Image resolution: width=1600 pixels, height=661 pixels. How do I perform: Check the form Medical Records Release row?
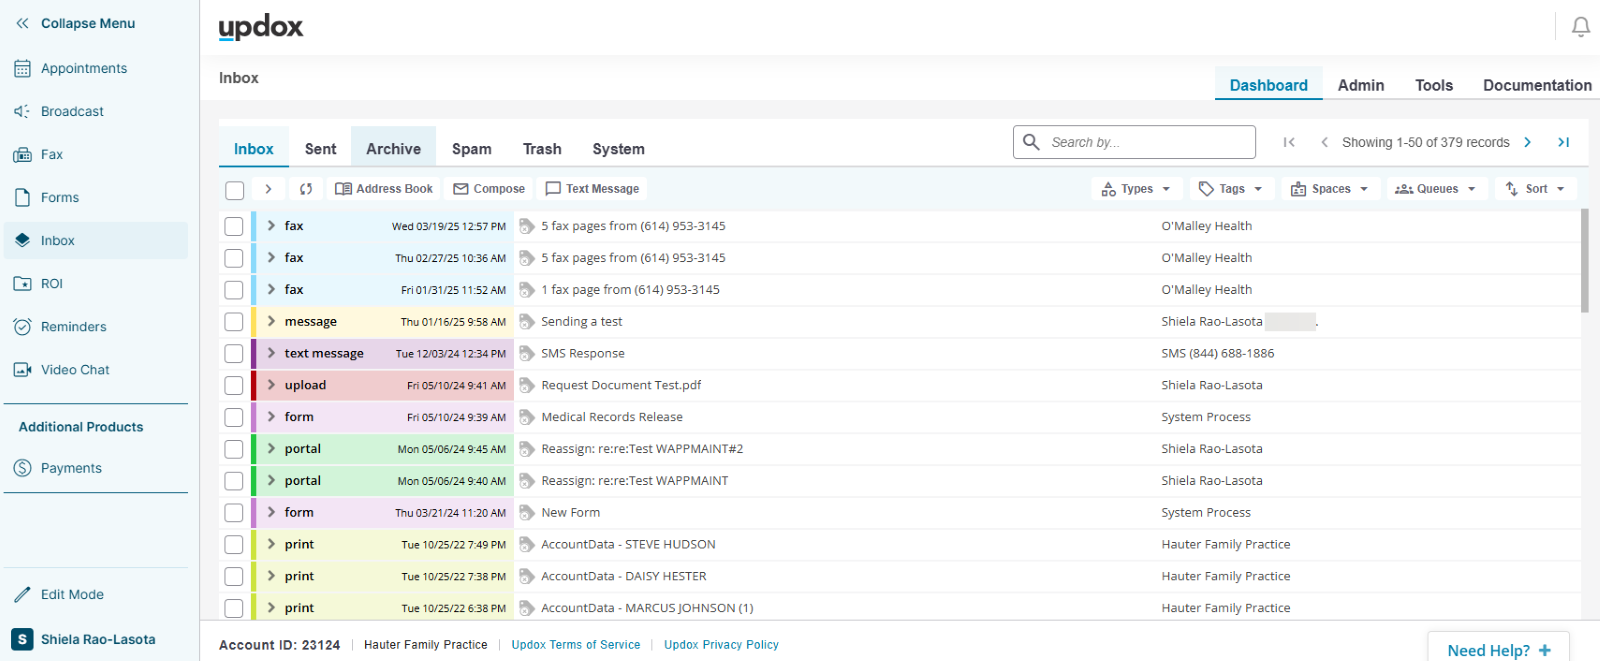point(234,417)
